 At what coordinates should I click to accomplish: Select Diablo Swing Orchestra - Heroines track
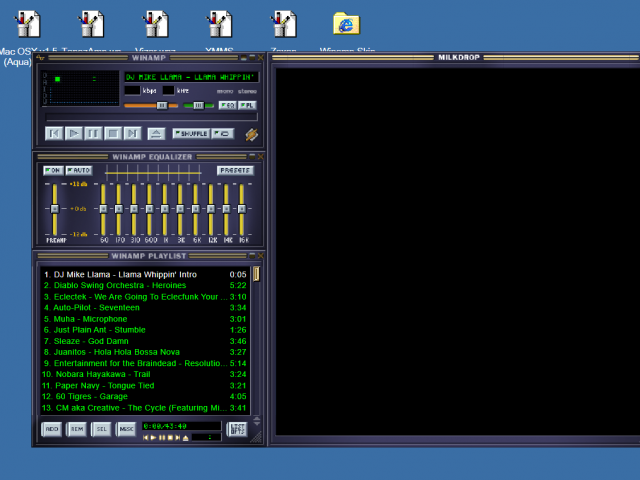point(145,285)
